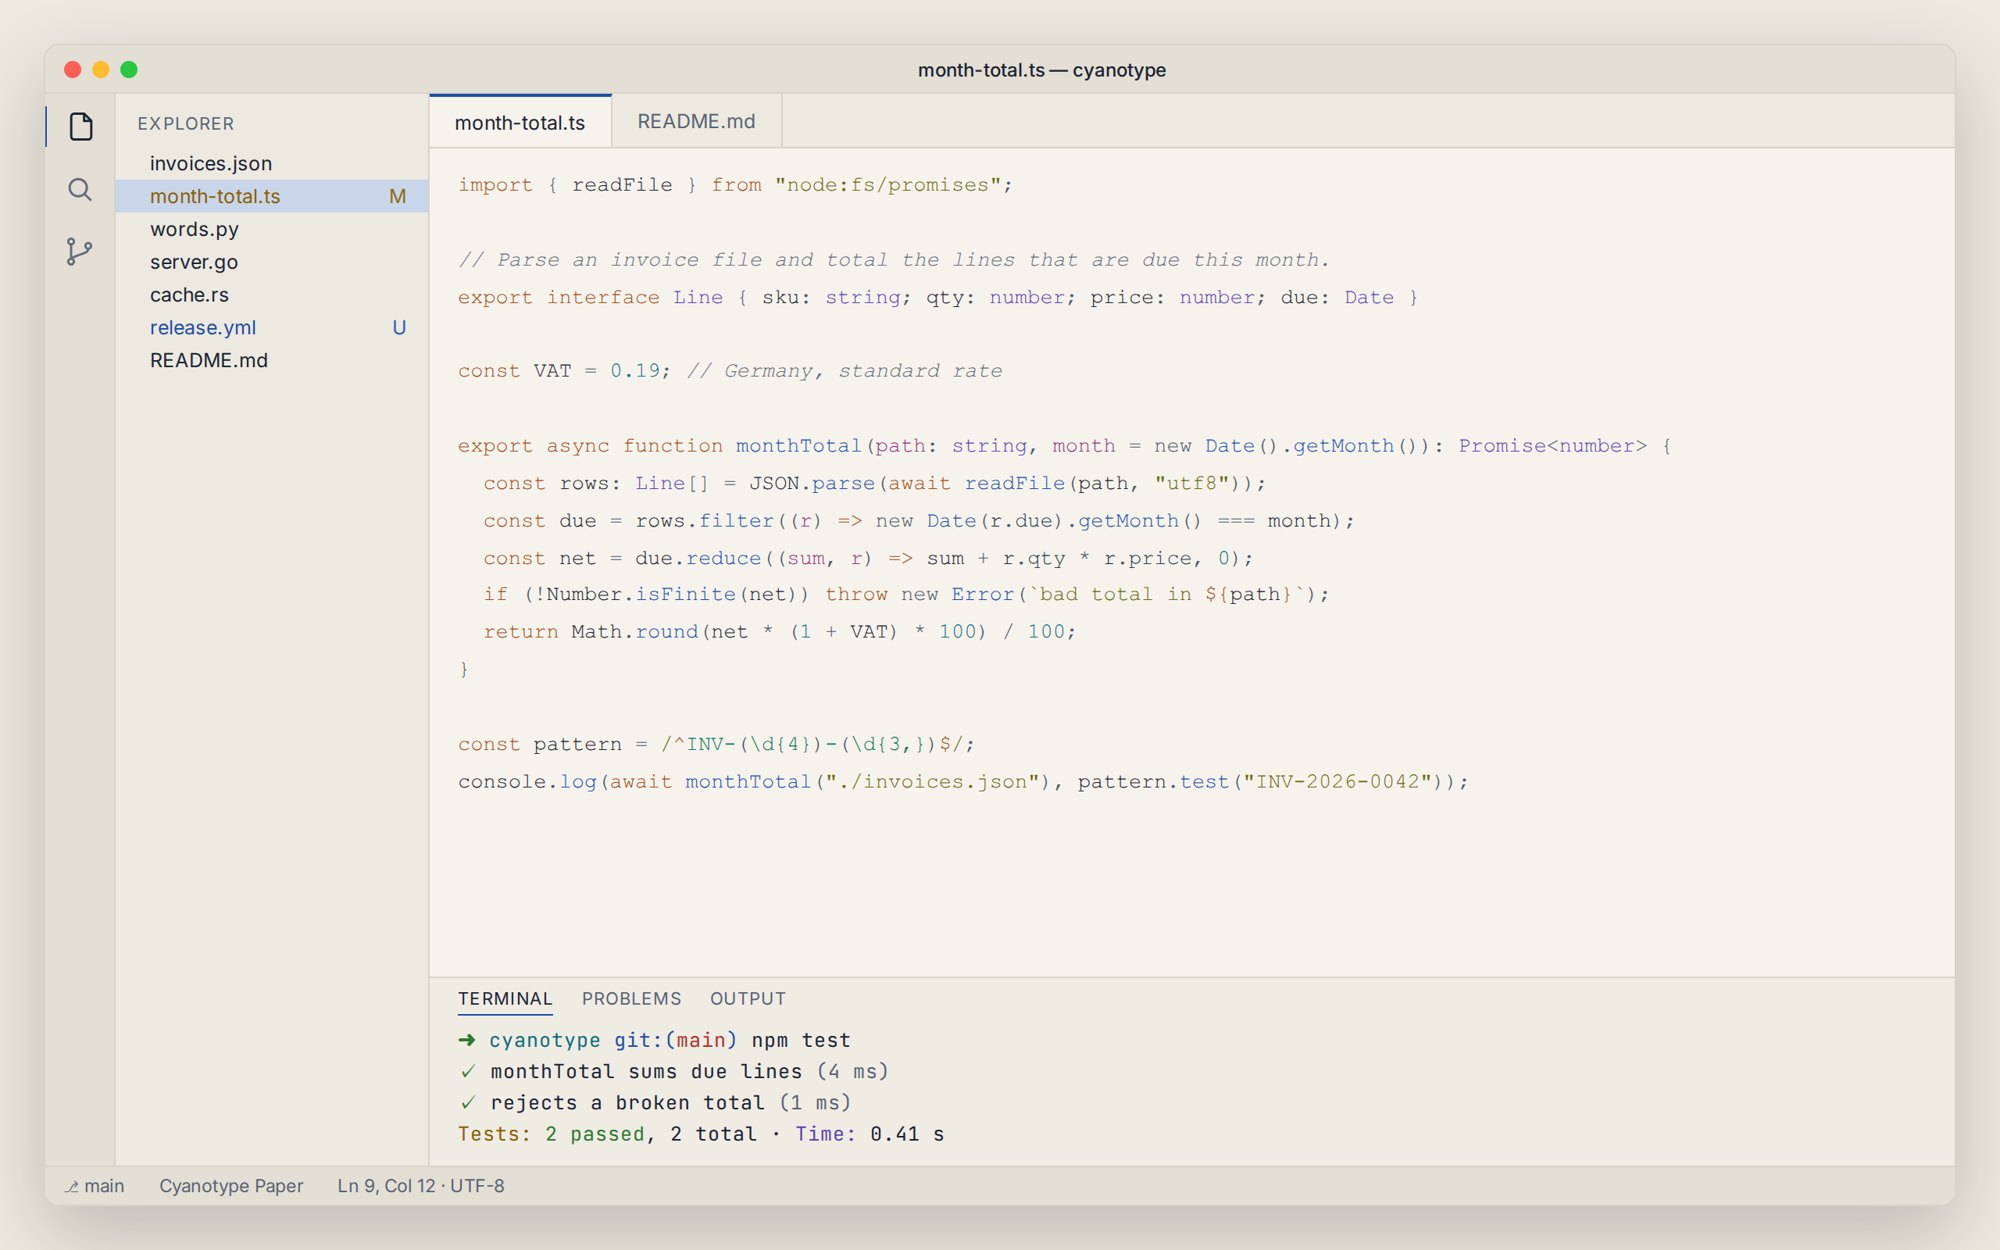Show the OUTPUT panel tab

748,998
